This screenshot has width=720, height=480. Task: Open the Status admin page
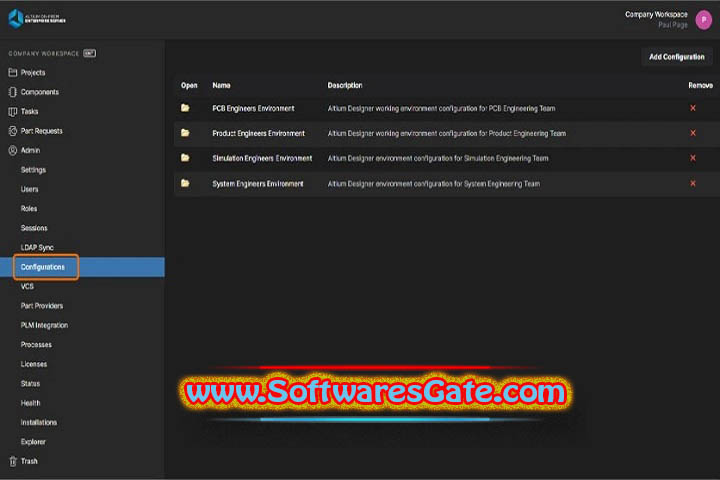coord(30,384)
